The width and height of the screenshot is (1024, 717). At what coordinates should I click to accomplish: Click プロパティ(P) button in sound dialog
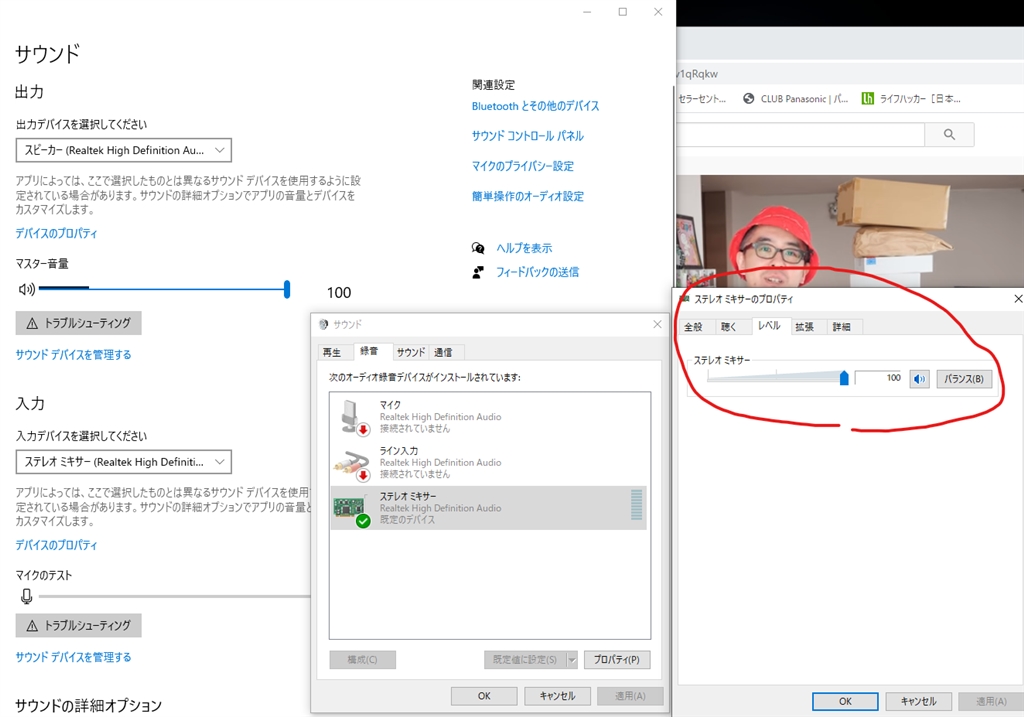click(x=616, y=660)
